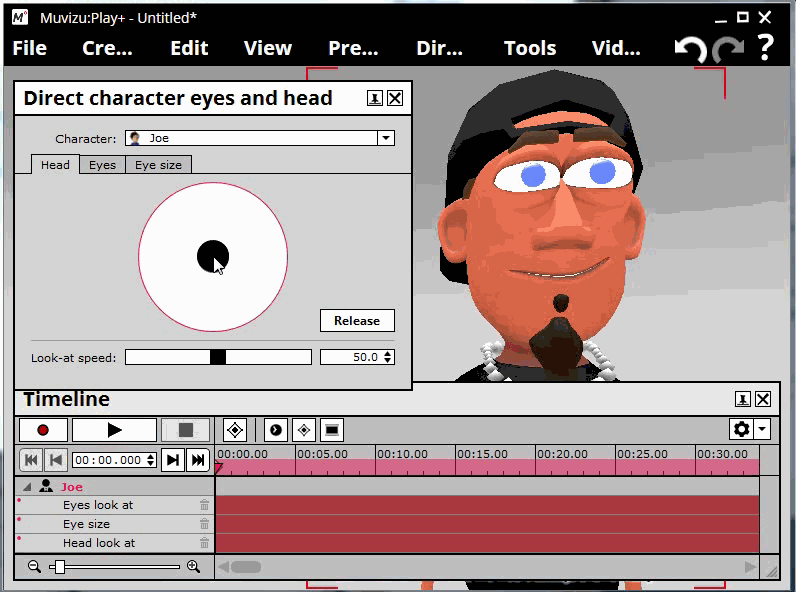Open the Dir... menu

439,48
